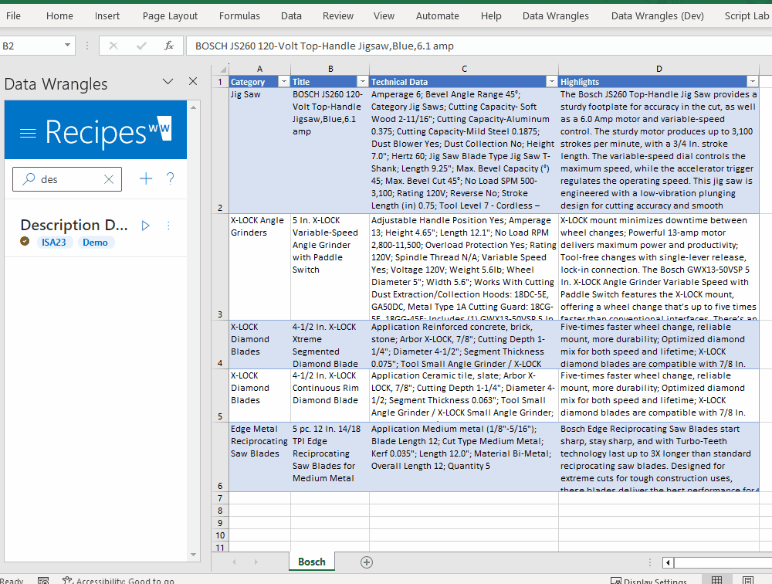The image size is (772, 584).
Task: Click the select-all corner triangle
Action: (224, 69)
